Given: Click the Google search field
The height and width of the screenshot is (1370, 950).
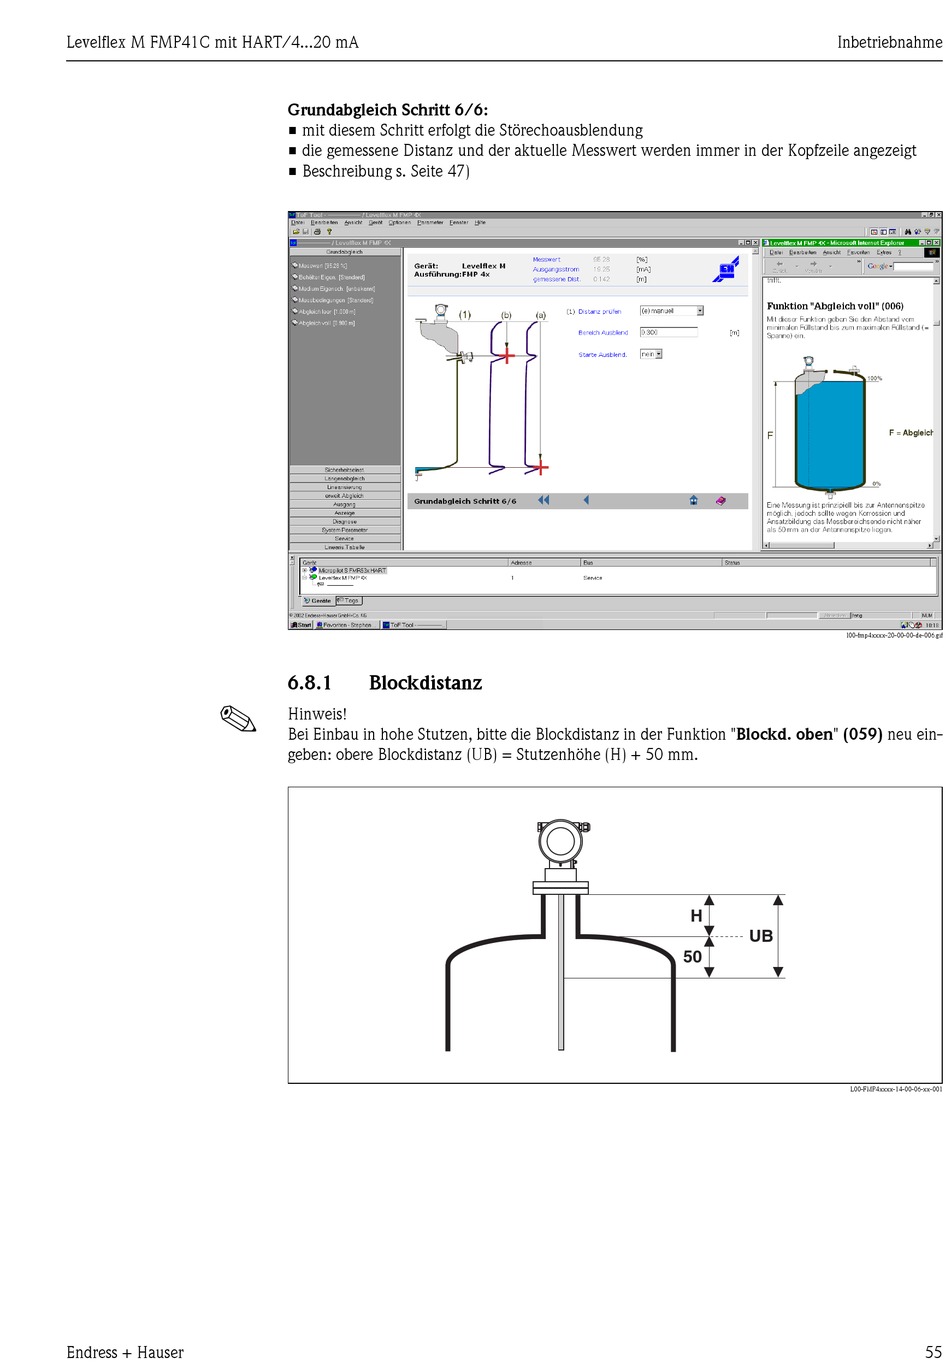Looking at the screenshot, I should [x=912, y=266].
